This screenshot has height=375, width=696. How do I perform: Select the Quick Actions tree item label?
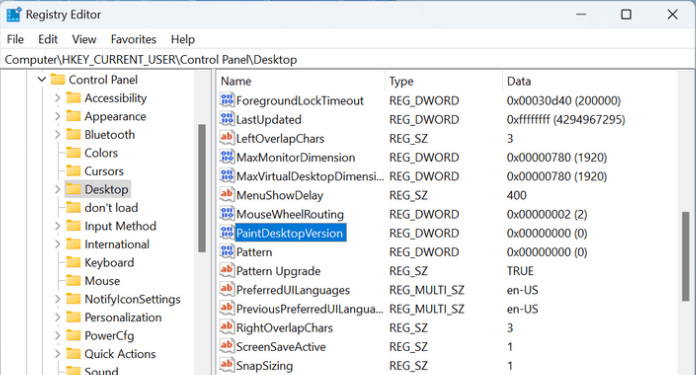point(120,354)
